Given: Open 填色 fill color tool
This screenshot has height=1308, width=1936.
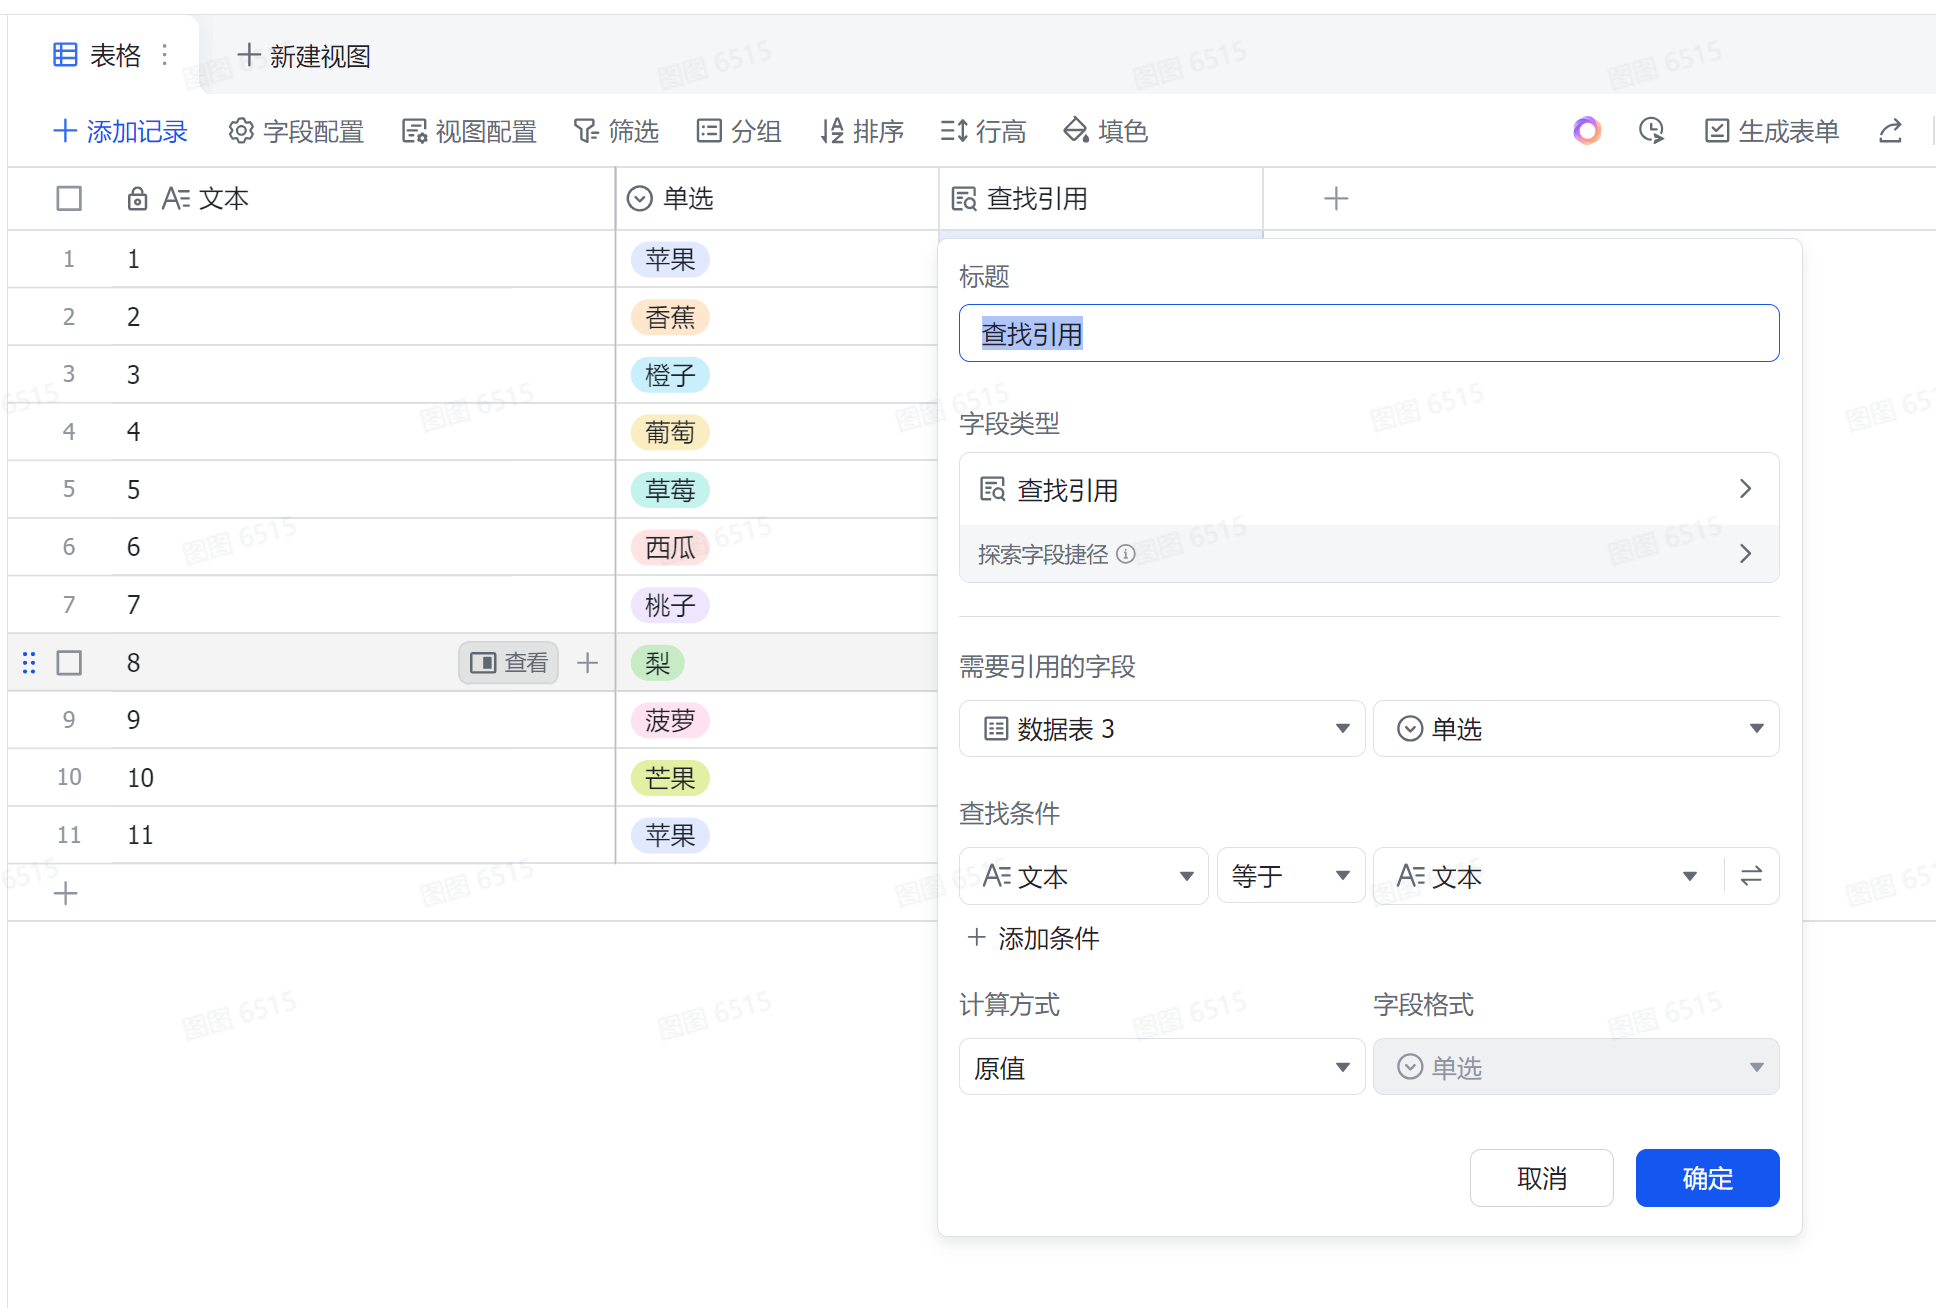Looking at the screenshot, I should click(1105, 131).
